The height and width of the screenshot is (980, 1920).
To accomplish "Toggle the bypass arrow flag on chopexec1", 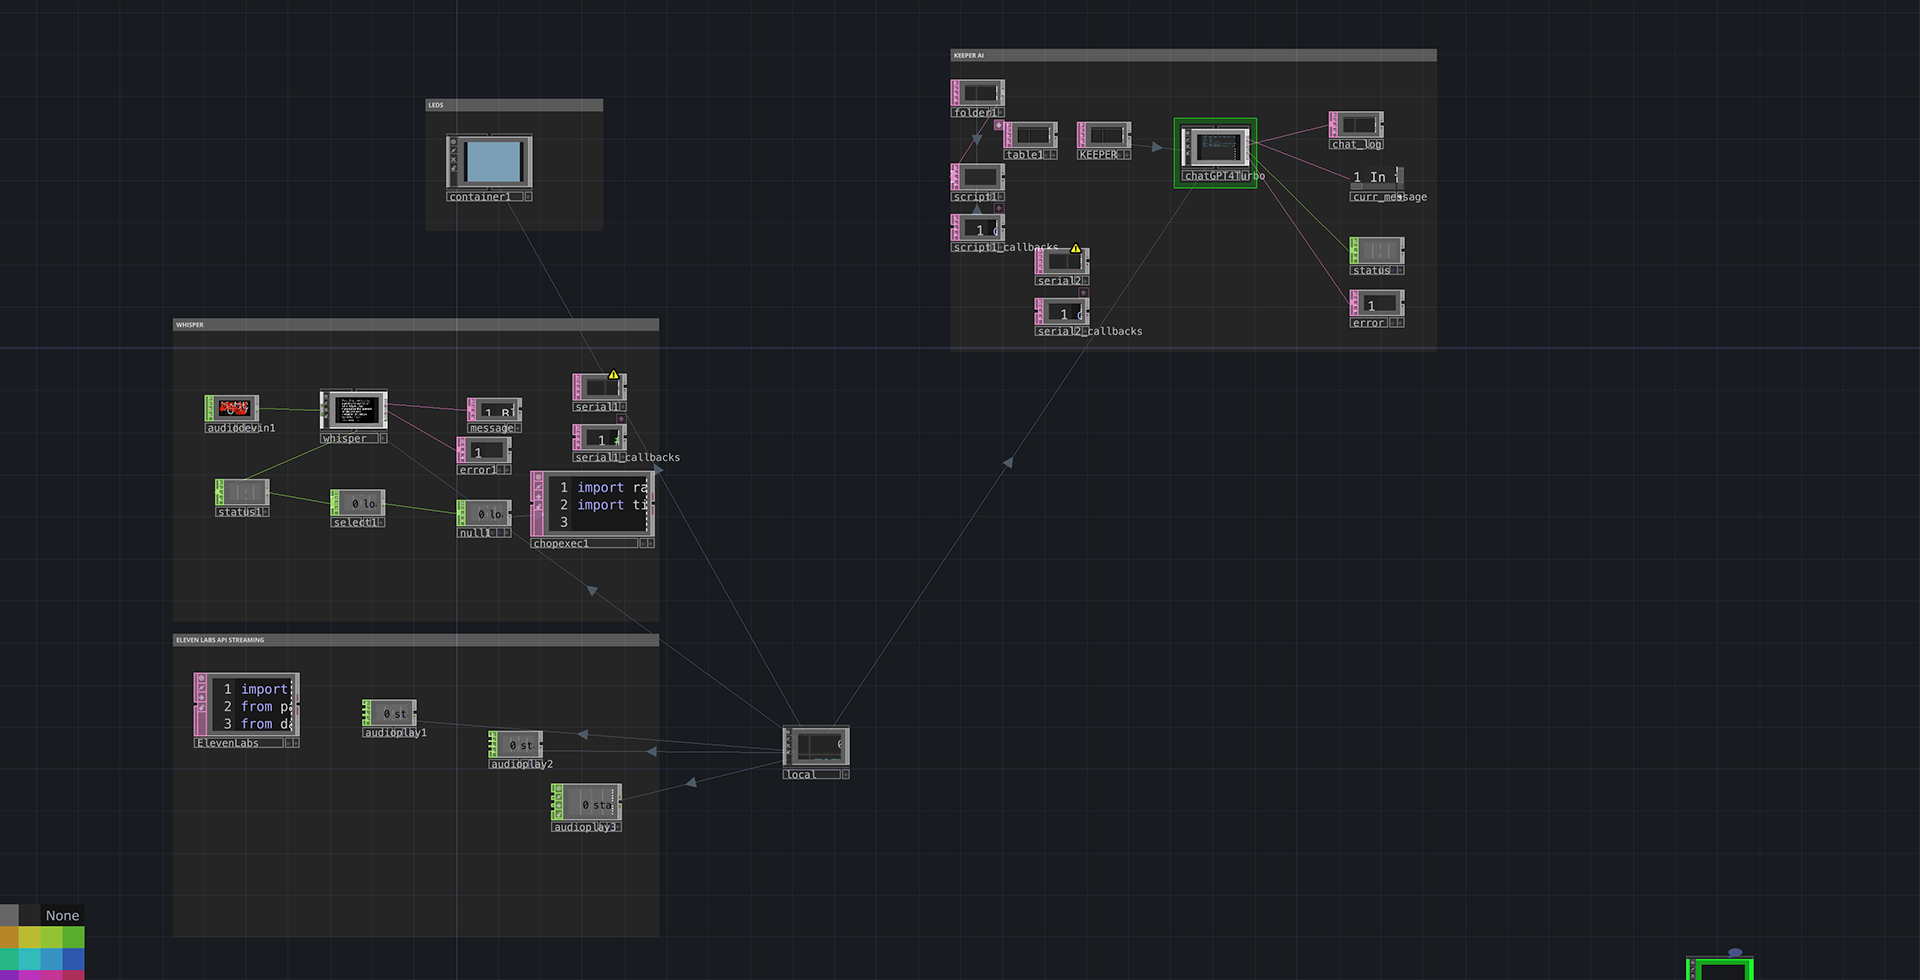I will [x=538, y=496].
